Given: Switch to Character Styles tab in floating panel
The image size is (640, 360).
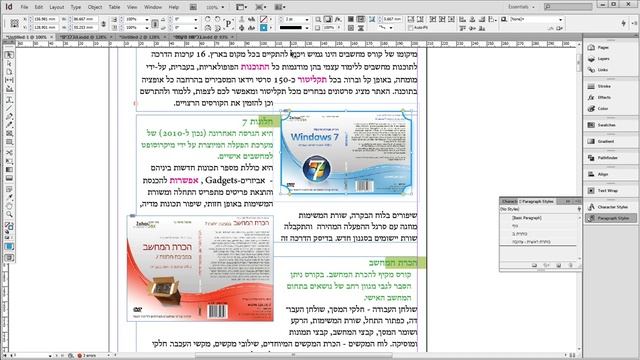Looking at the screenshot, I should (x=509, y=201).
